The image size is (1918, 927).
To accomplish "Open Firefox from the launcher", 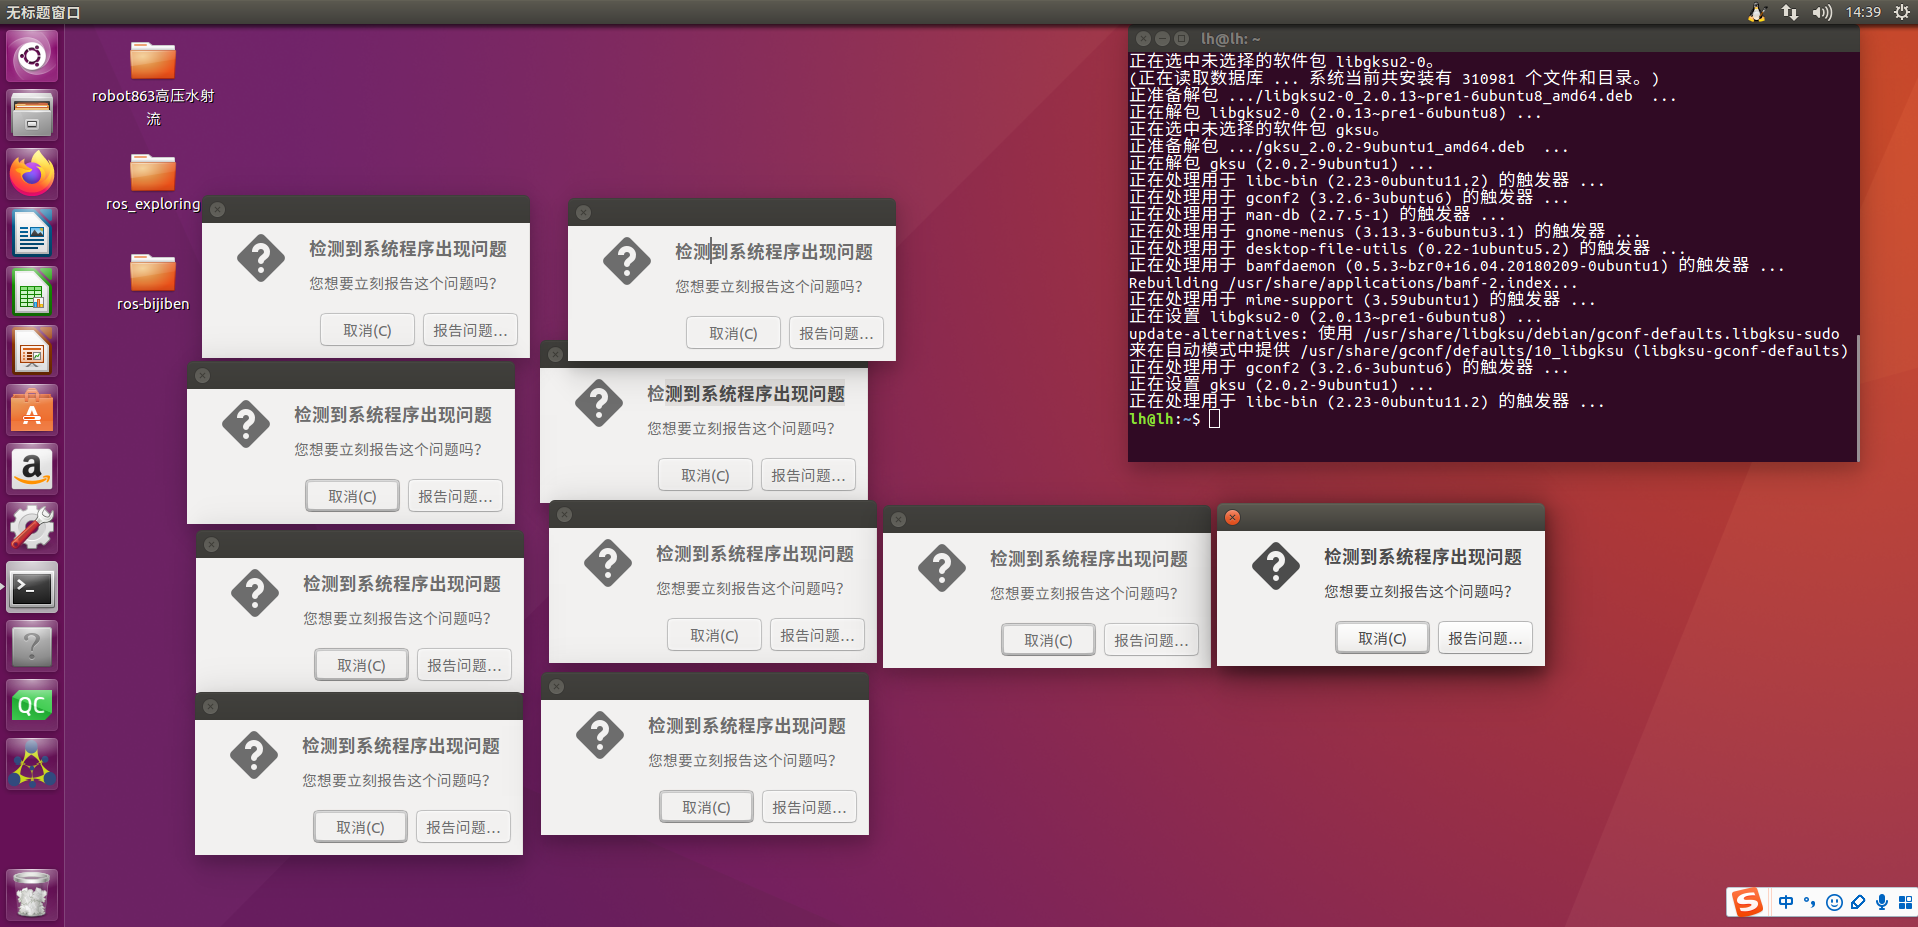I will pos(31,173).
